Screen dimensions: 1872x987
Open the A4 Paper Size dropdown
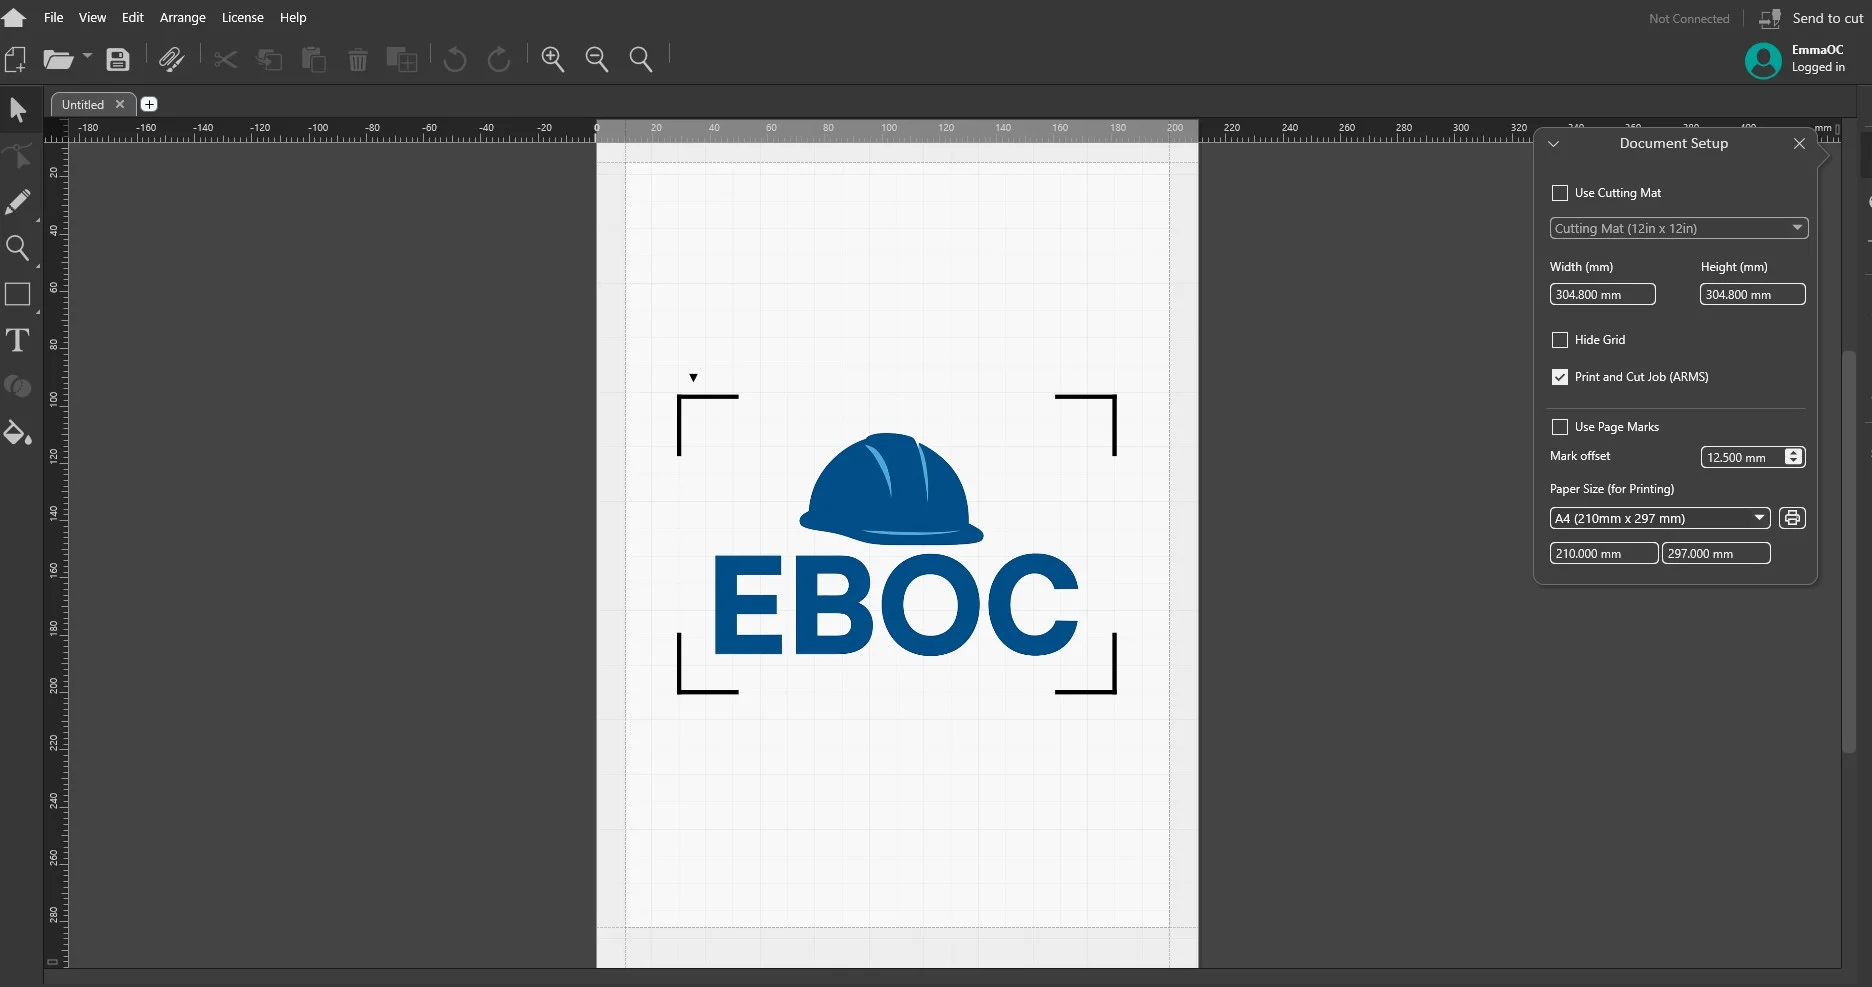1660,518
